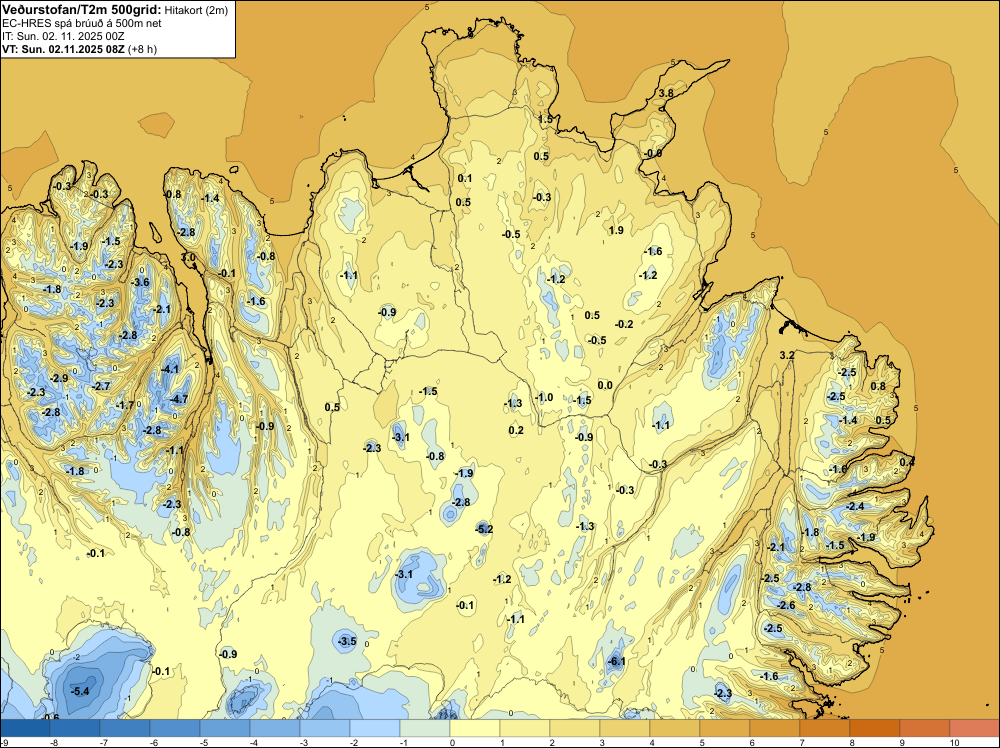The height and width of the screenshot is (748, 1000).
Task: Click the -2.4 temperature label
Action: click(855, 506)
